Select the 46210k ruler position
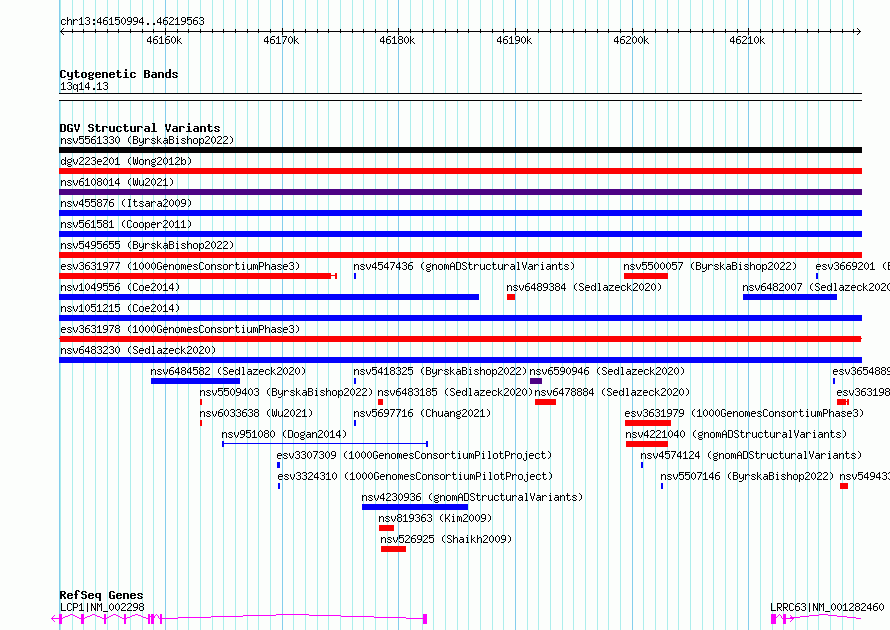 [747, 40]
